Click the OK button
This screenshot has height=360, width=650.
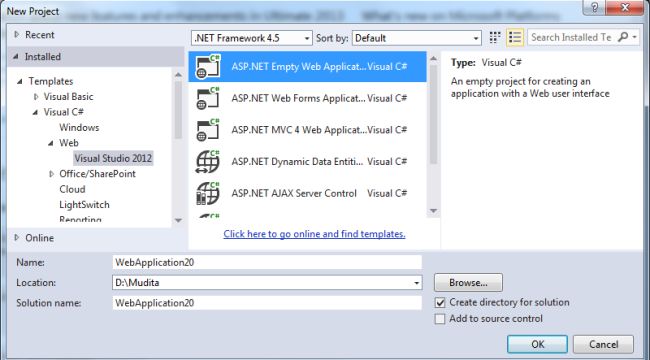[538, 344]
